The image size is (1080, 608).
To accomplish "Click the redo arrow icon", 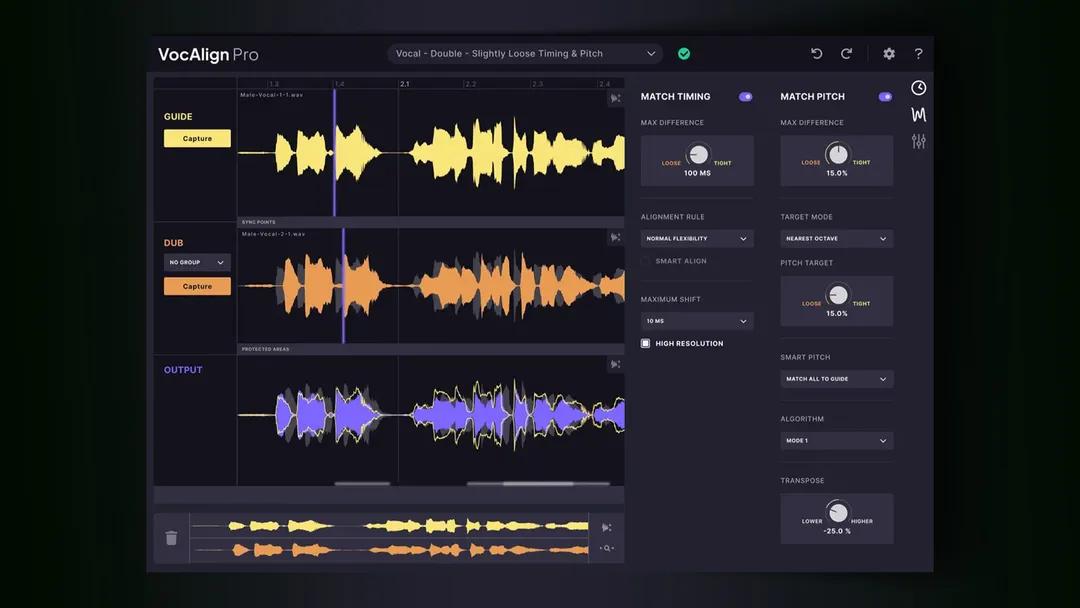I will point(845,52).
